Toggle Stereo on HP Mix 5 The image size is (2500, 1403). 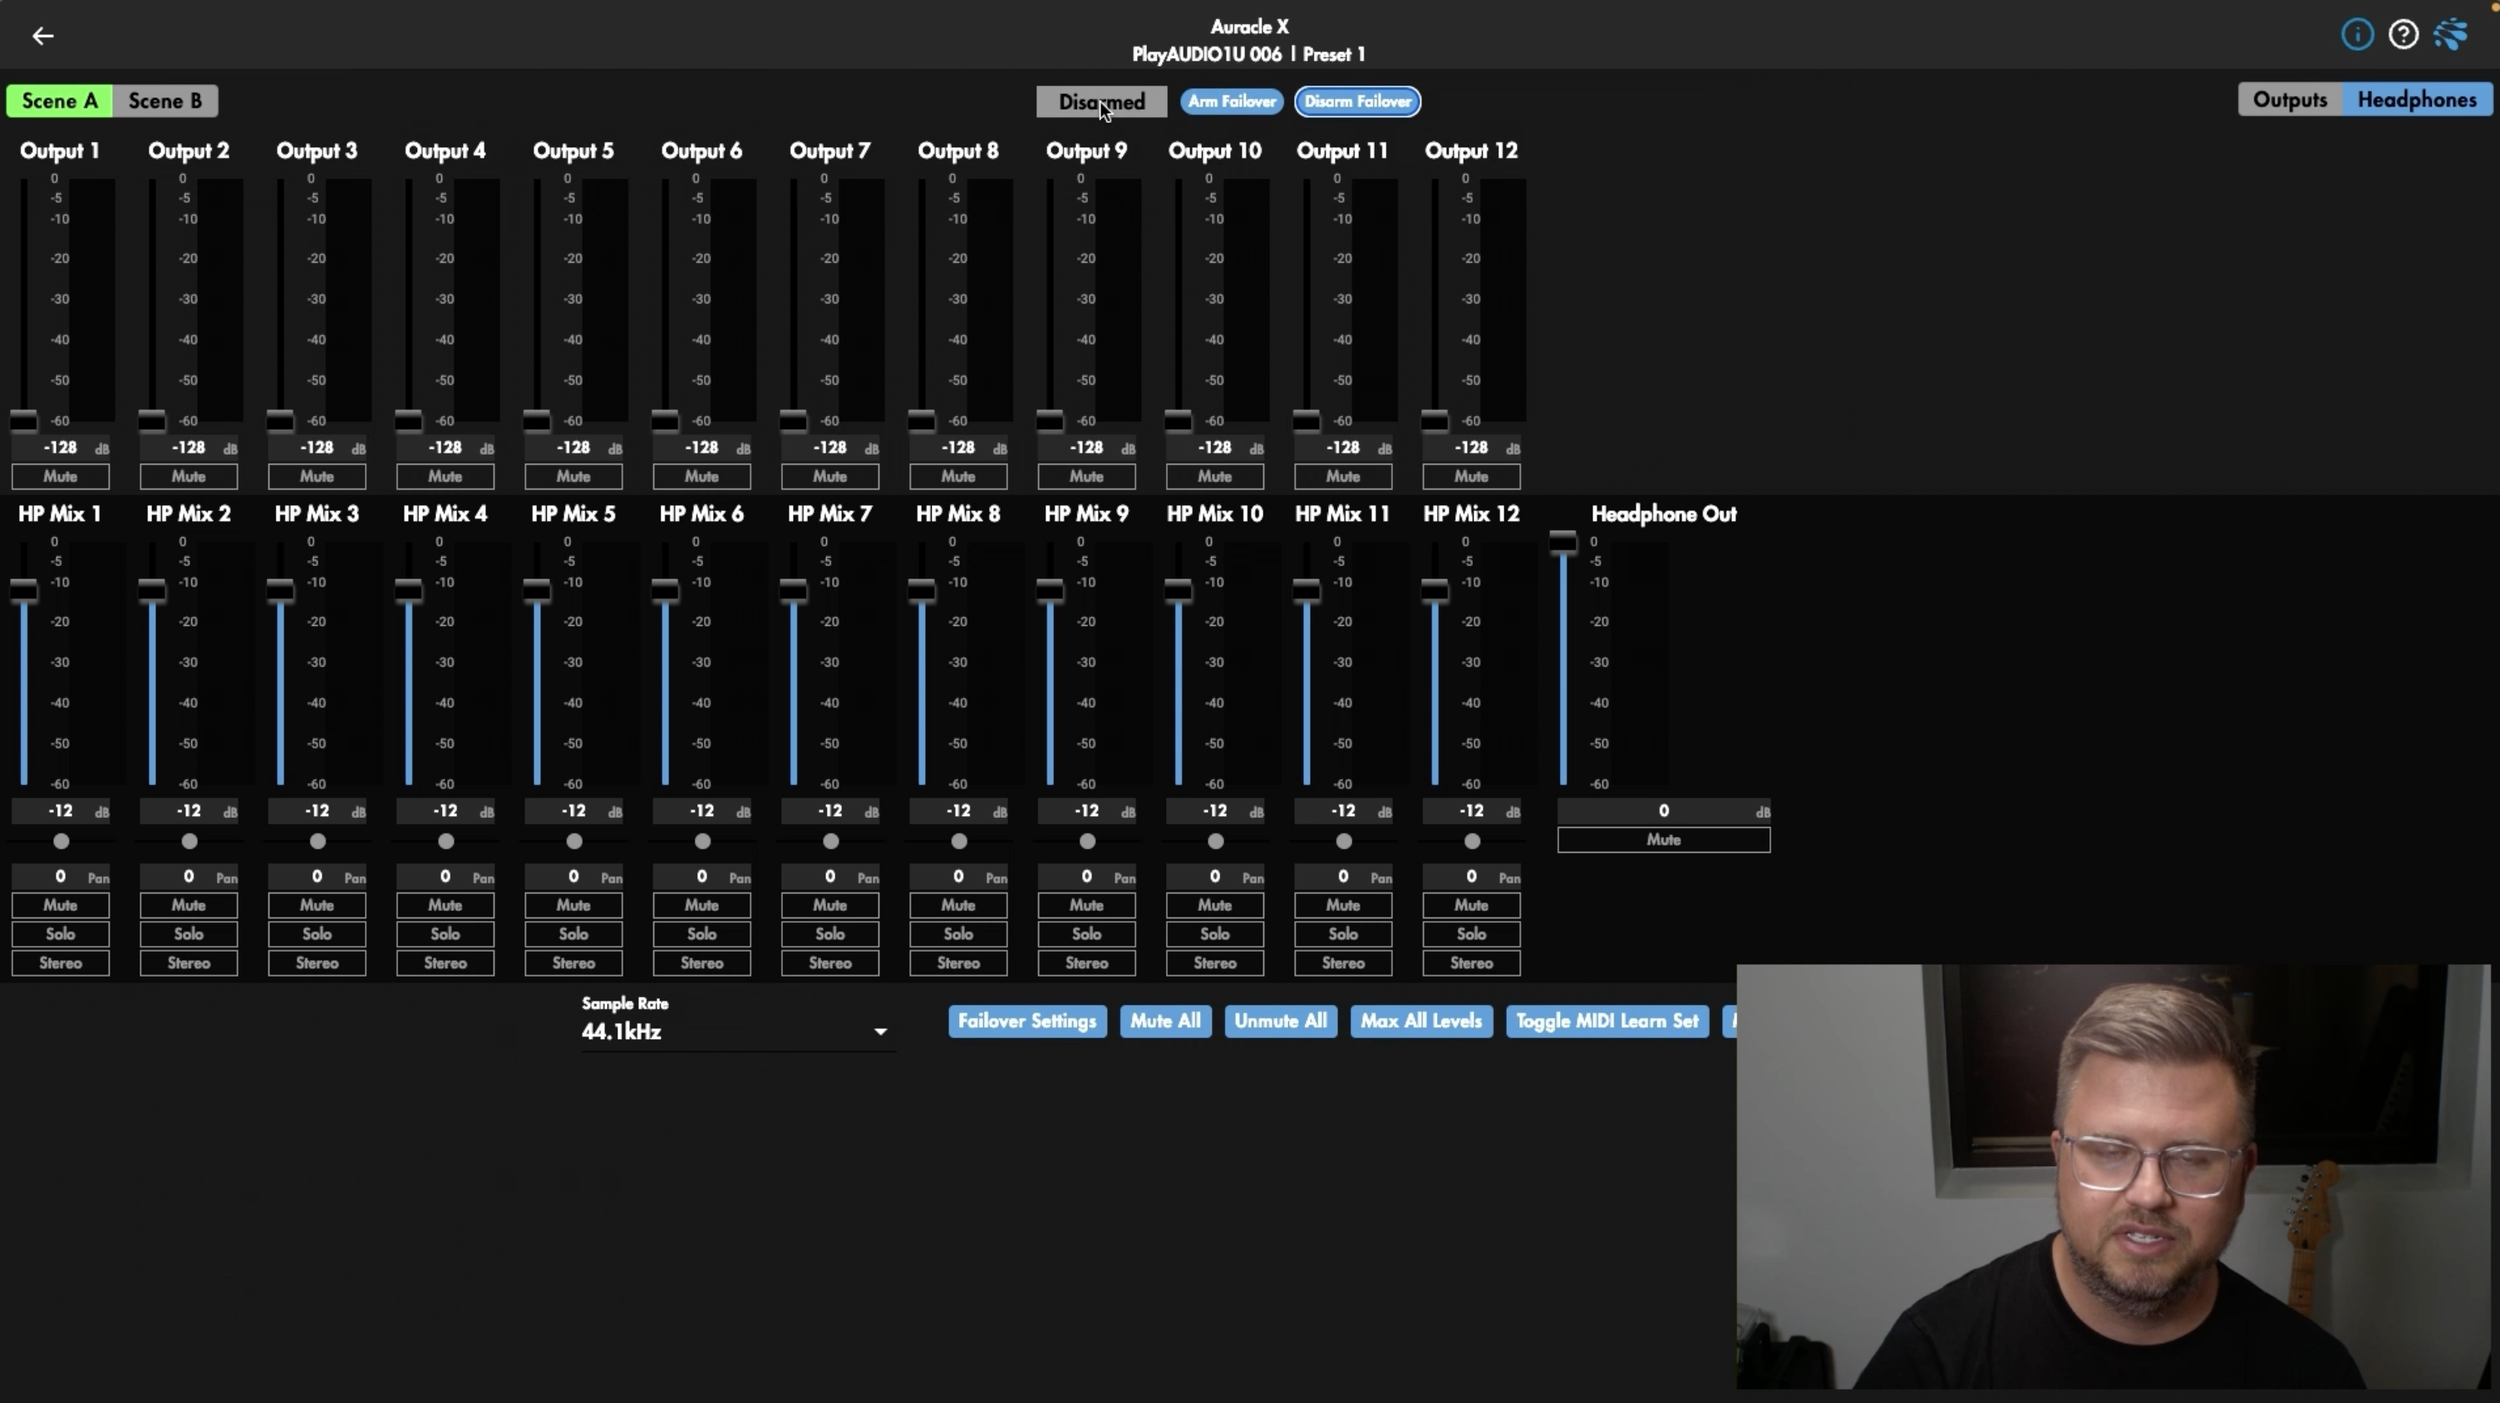(573, 963)
